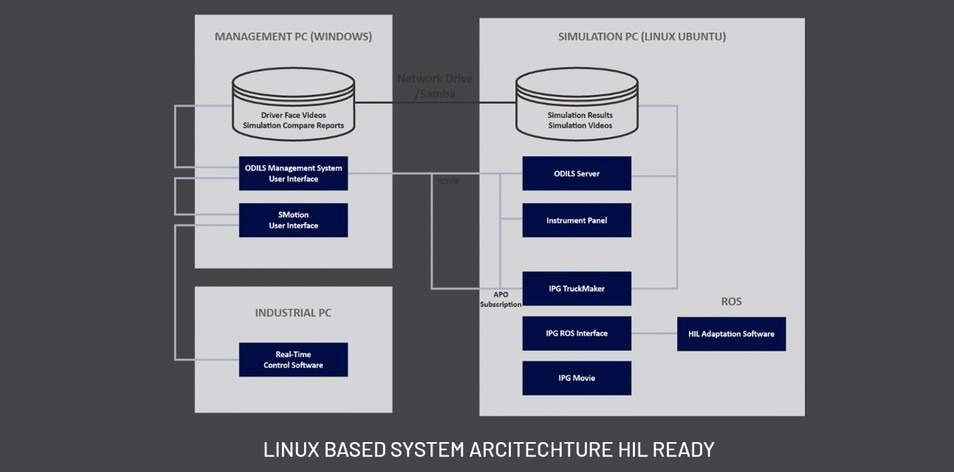Select the IPG TruckMaker block
This screenshot has width=954, height=472.
click(x=576, y=289)
